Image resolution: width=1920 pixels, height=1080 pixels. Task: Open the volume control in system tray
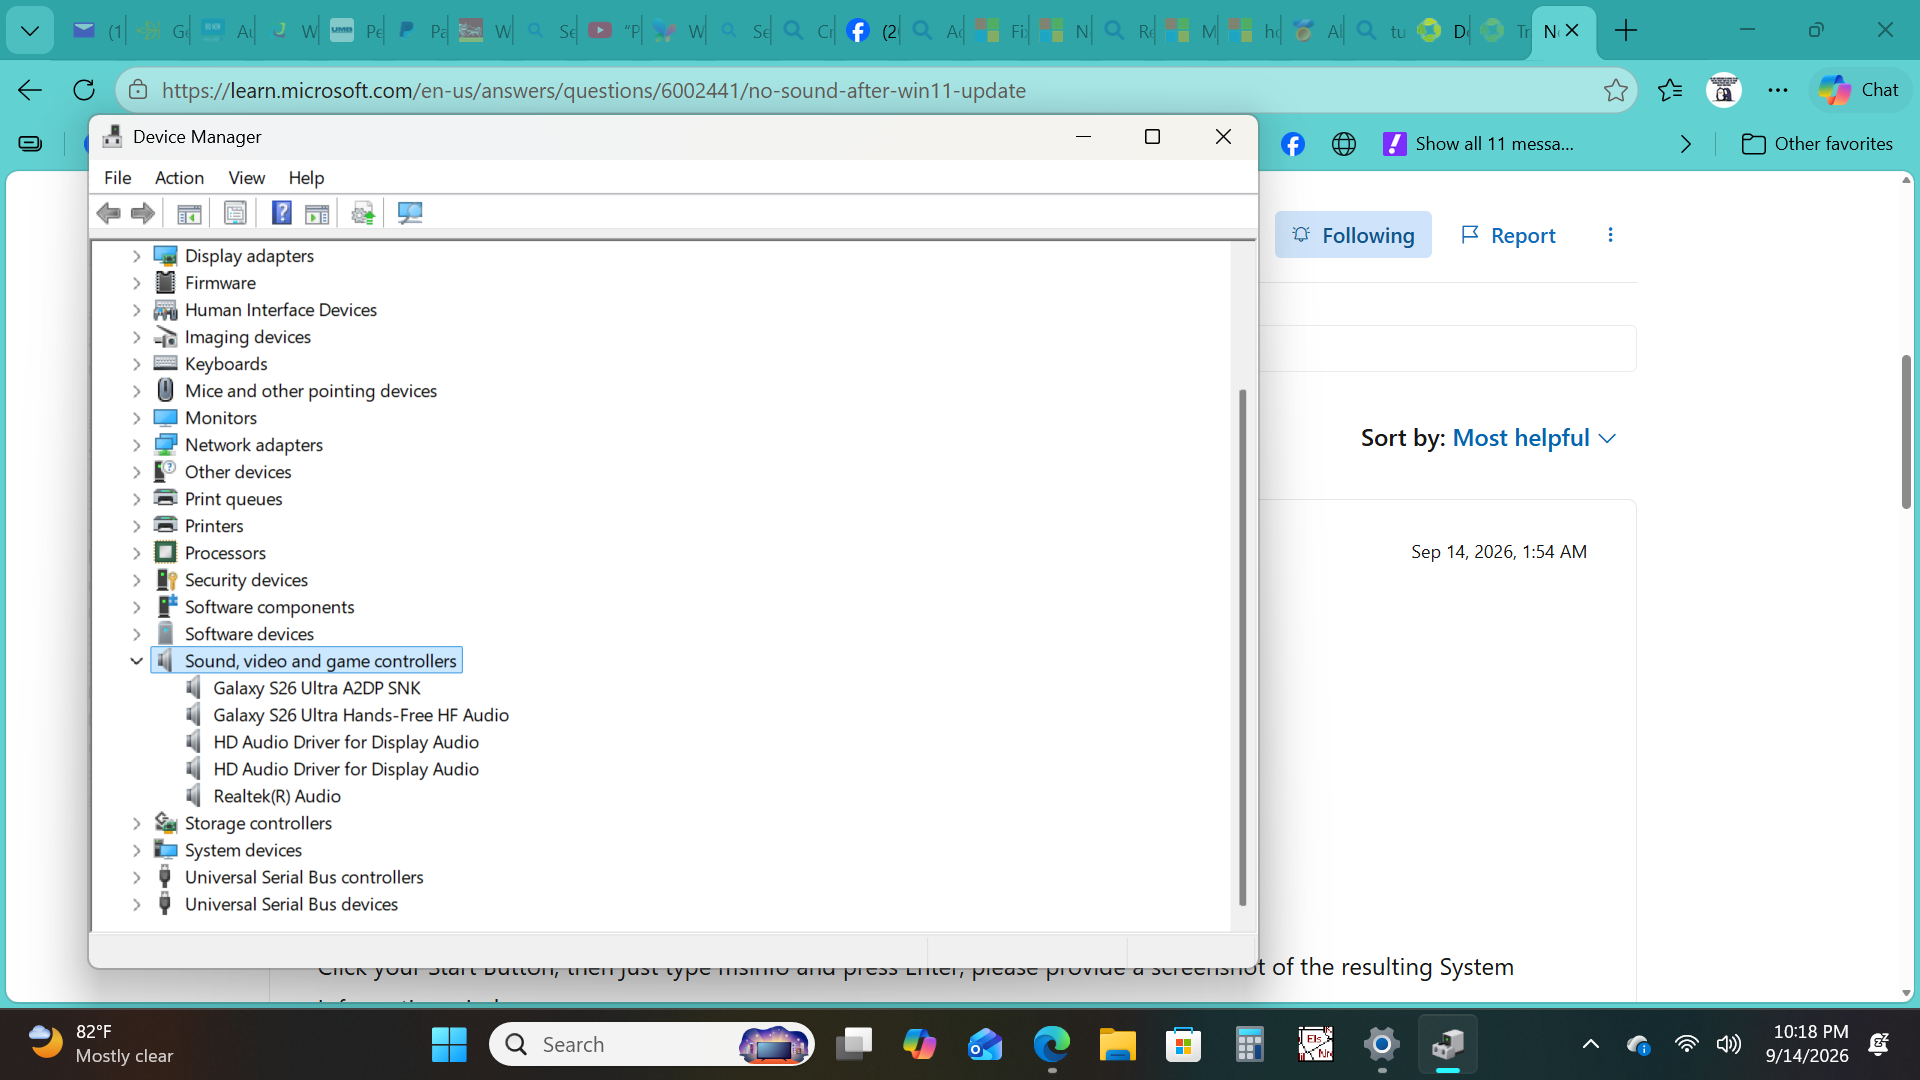click(1729, 1045)
